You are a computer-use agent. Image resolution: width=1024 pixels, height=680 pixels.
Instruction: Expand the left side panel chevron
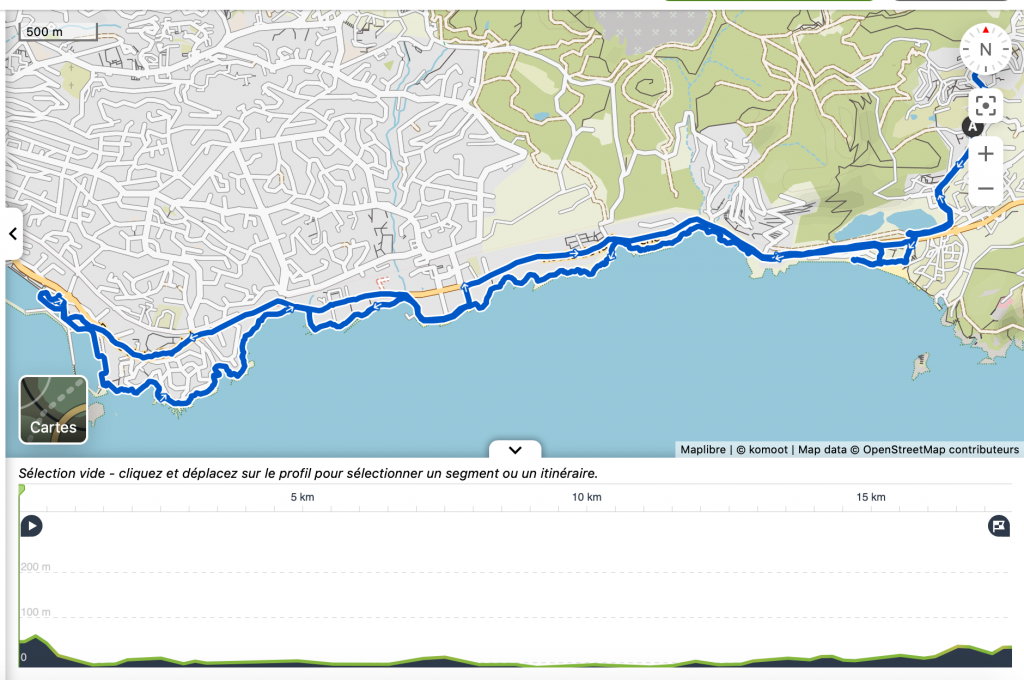click(13, 234)
